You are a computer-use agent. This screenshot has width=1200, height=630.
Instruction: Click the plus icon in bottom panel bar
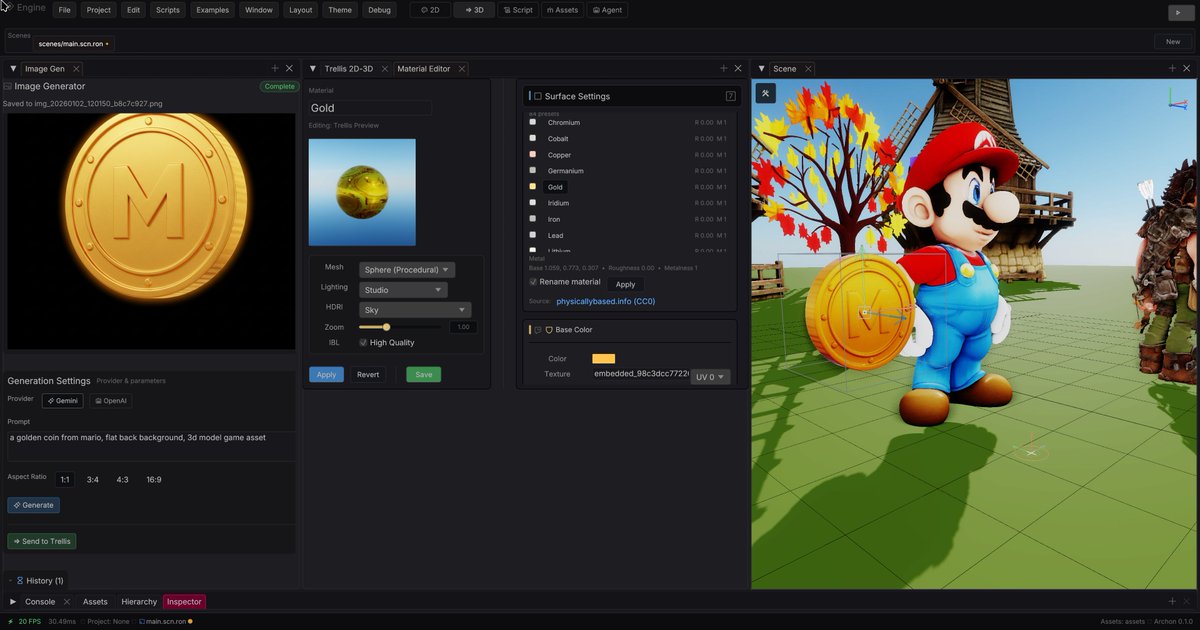(x=1173, y=601)
